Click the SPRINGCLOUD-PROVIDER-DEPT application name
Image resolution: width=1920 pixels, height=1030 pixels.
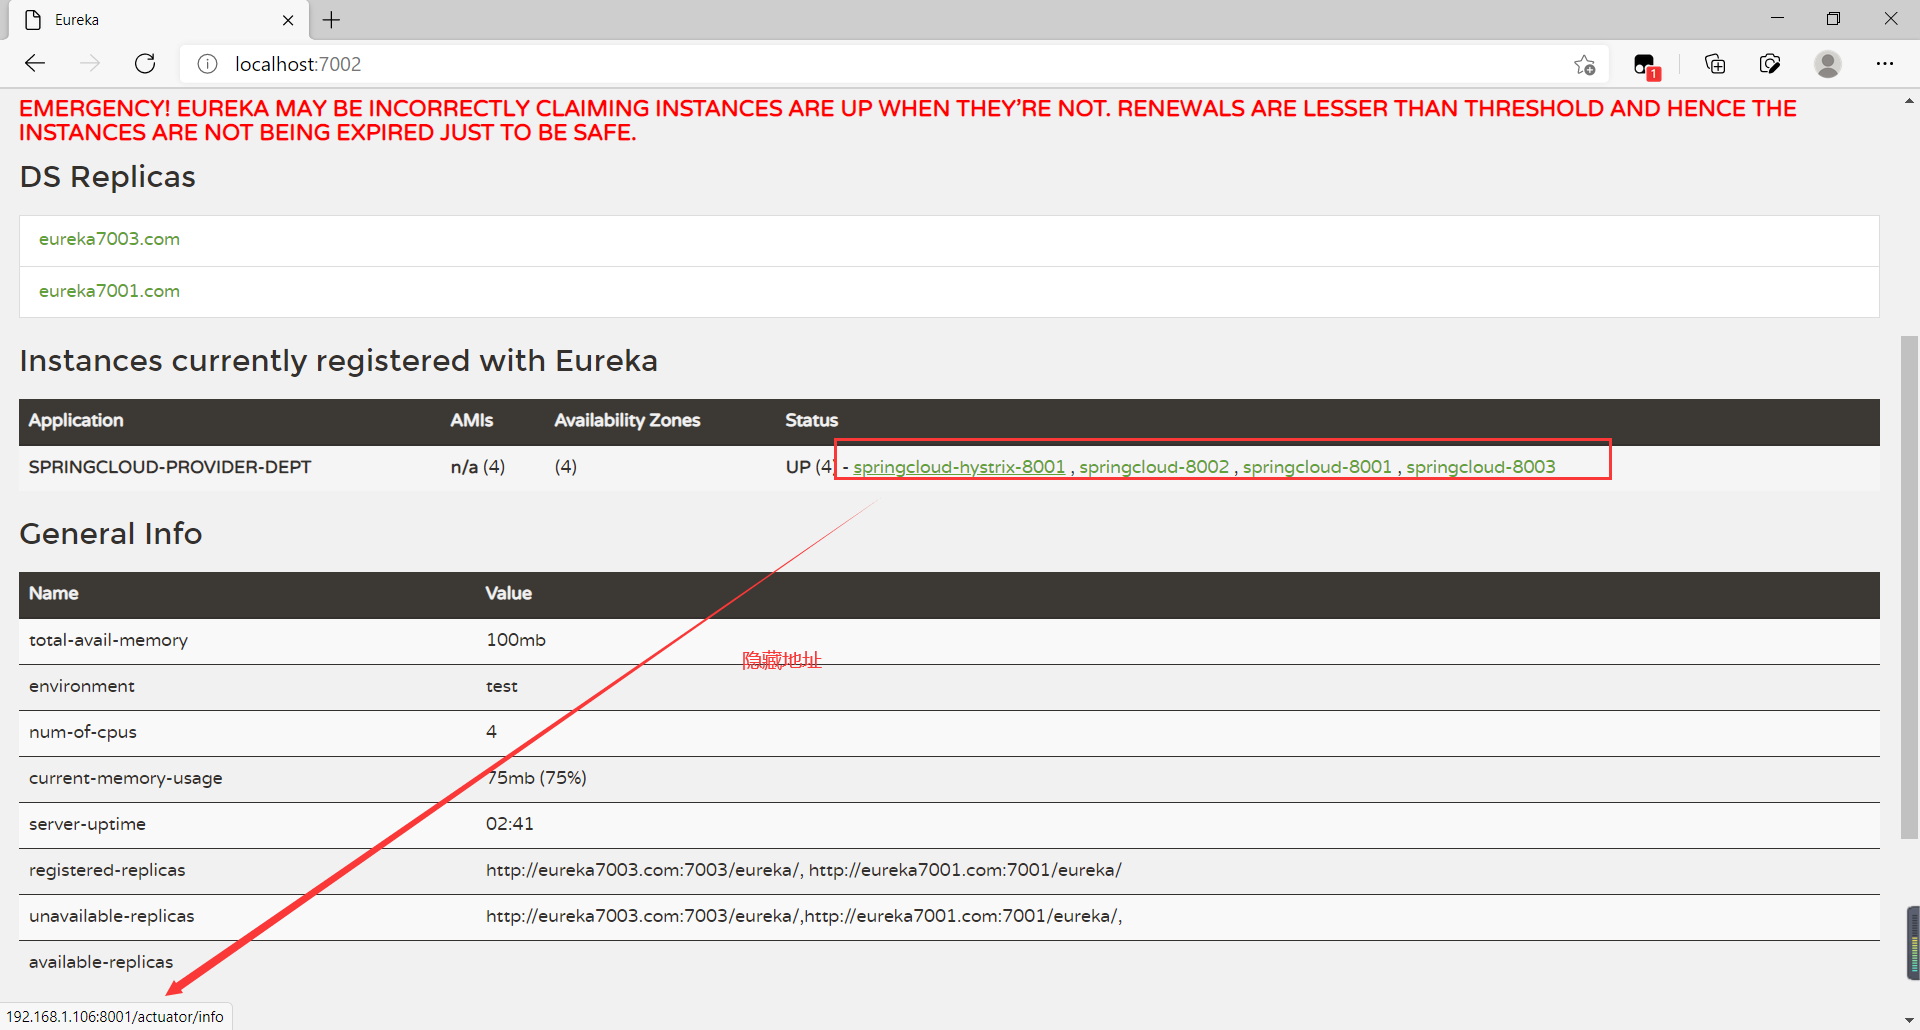click(170, 467)
